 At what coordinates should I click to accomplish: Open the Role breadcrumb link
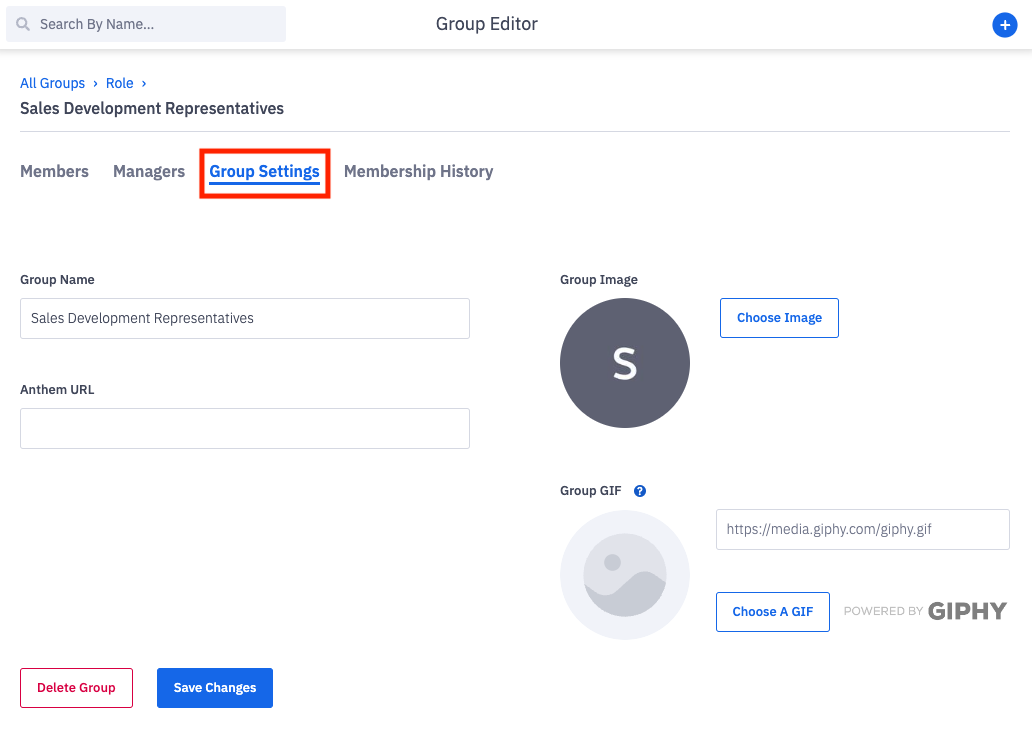pyautogui.click(x=119, y=83)
